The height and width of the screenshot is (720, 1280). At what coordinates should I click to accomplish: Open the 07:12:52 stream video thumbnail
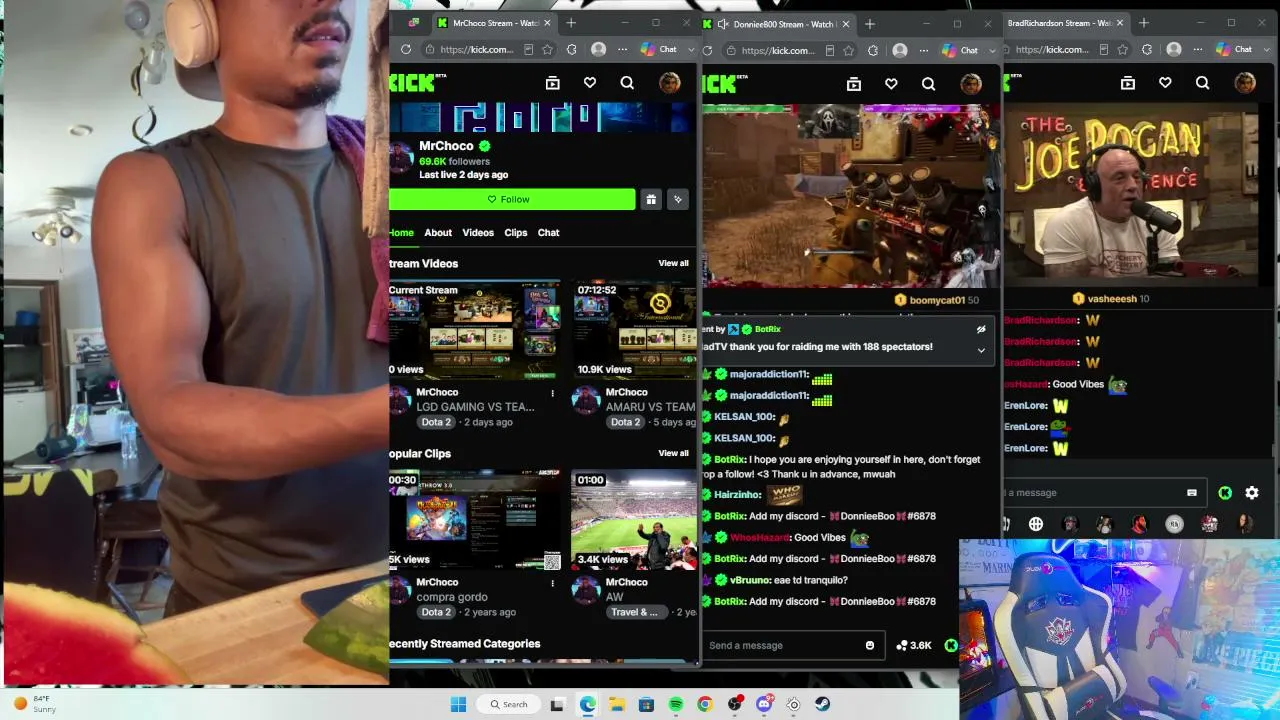click(634, 330)
